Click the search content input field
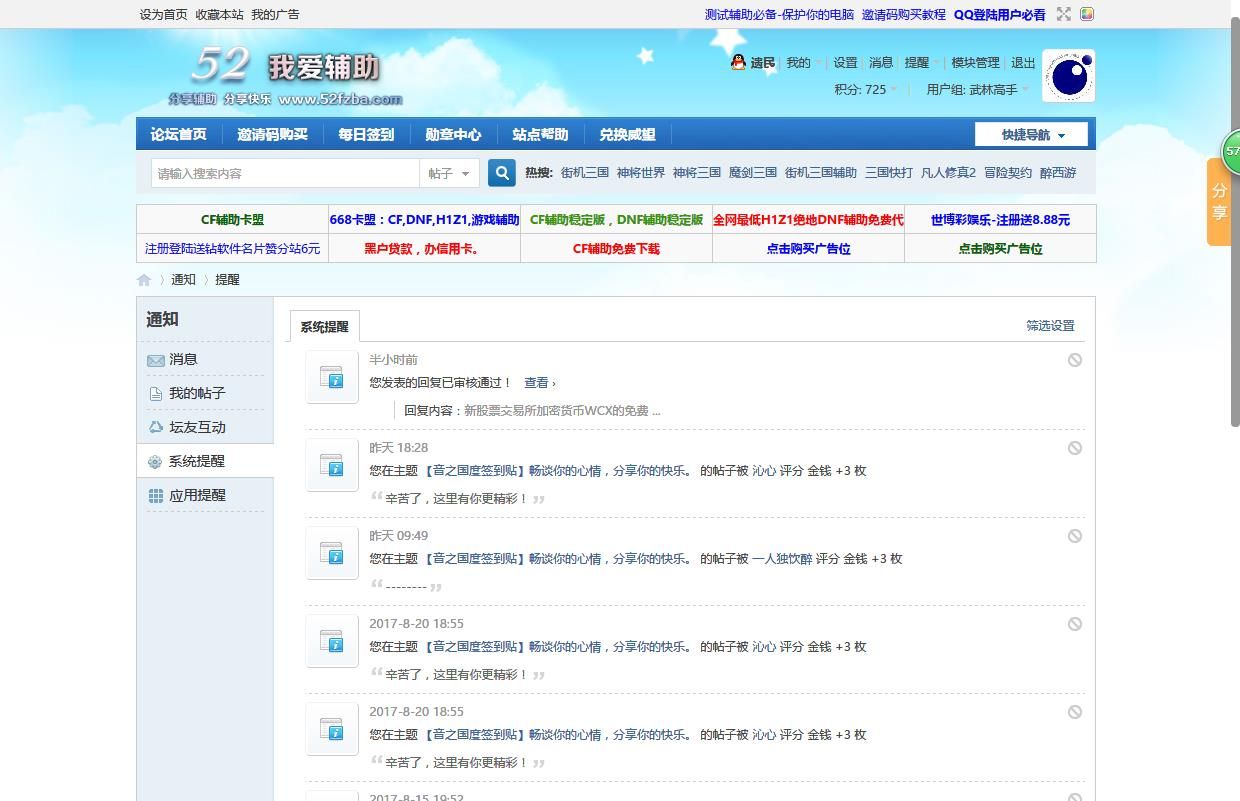The image size is (1240, 801). [x=285, y=173]
